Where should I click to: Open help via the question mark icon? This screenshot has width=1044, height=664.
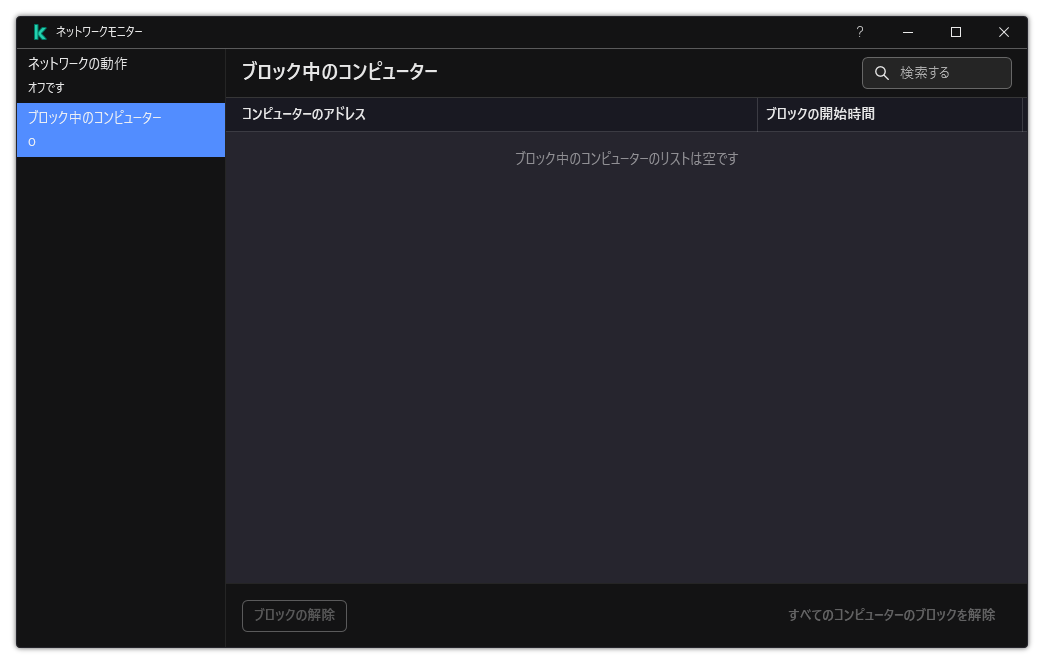point(859,32)
